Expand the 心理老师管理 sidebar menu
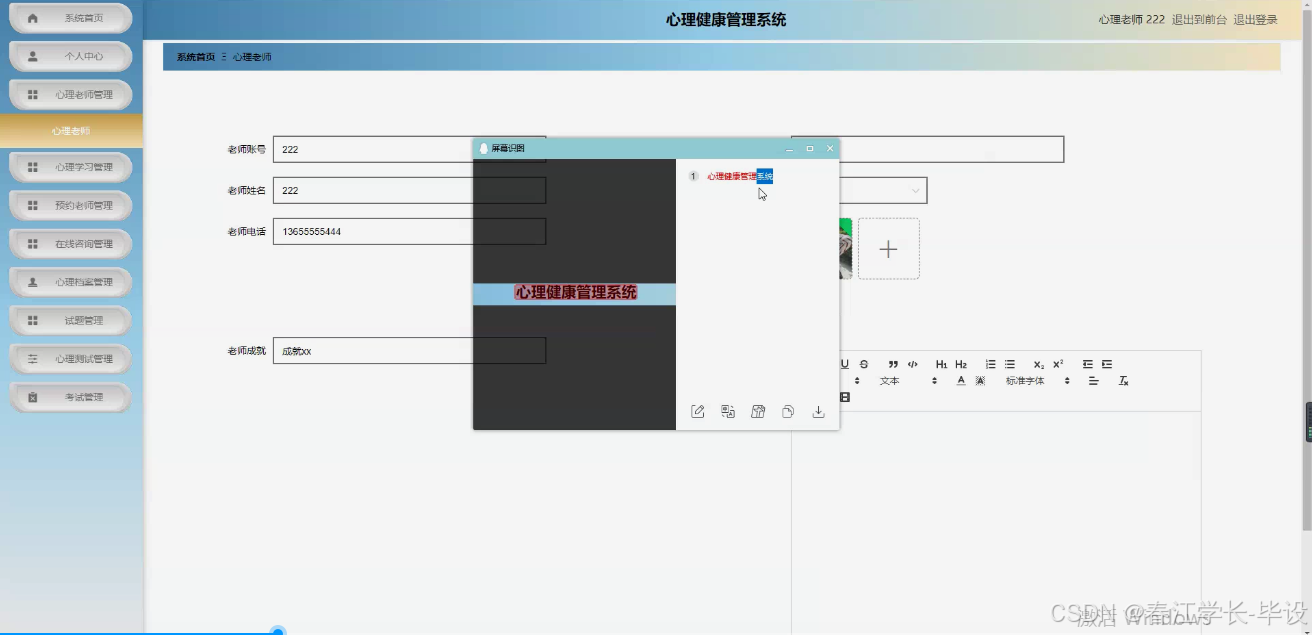The image size is (1312, 635). point(71,95)
